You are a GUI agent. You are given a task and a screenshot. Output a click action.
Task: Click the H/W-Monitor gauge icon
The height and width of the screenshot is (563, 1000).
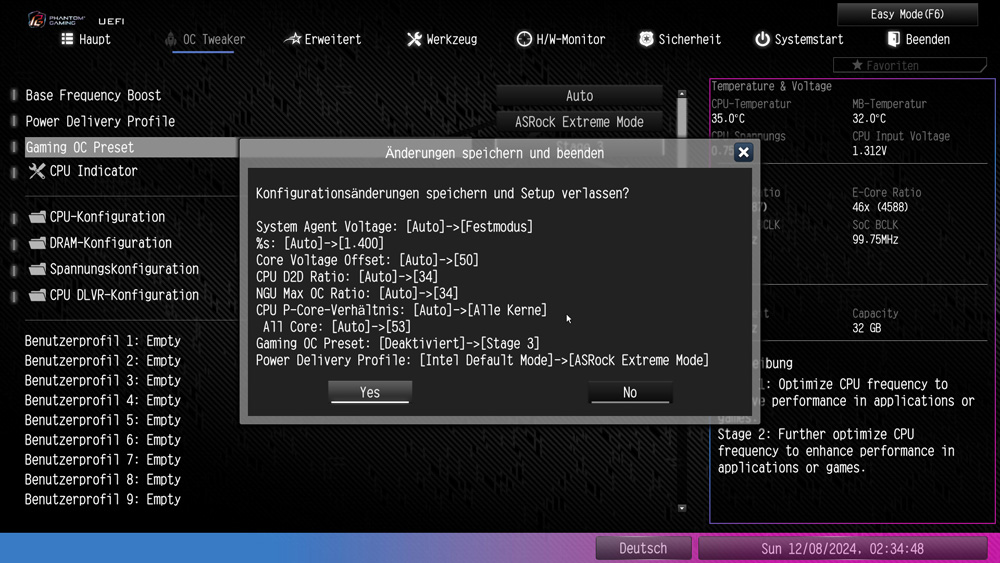coord(524,39)
